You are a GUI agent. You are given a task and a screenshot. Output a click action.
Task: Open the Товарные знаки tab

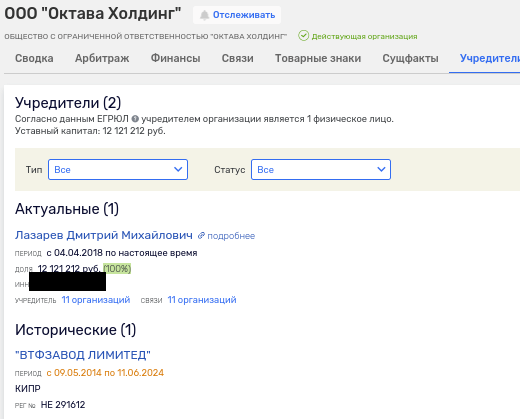[318, 58]
